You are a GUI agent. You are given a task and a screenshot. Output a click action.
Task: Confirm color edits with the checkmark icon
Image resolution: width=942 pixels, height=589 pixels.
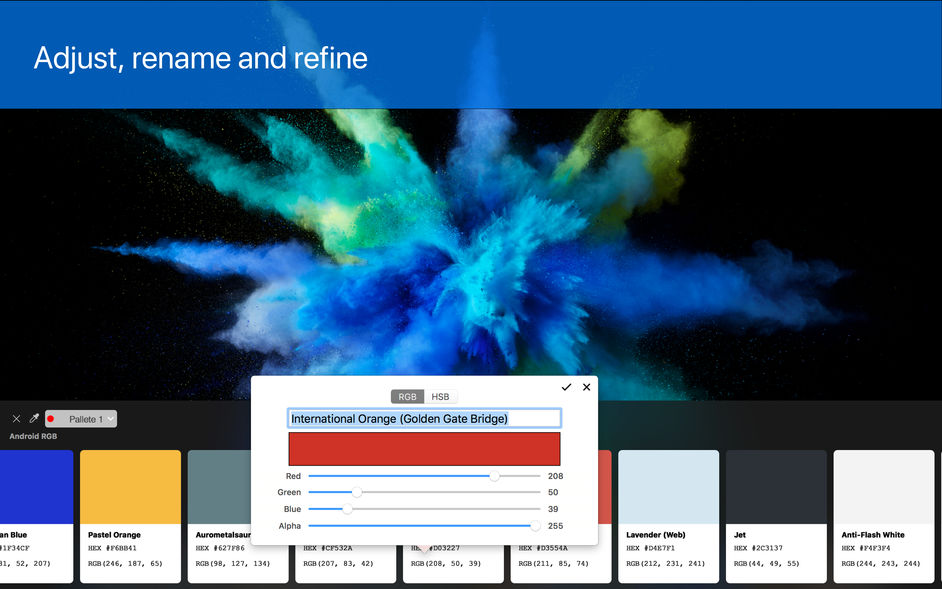(x=566, y=387)
